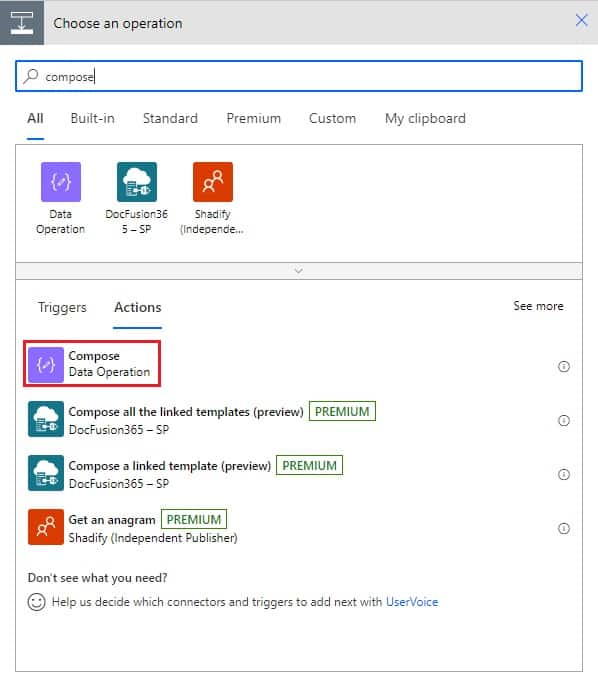Open the UserVoice link

[x=412, y=602]
